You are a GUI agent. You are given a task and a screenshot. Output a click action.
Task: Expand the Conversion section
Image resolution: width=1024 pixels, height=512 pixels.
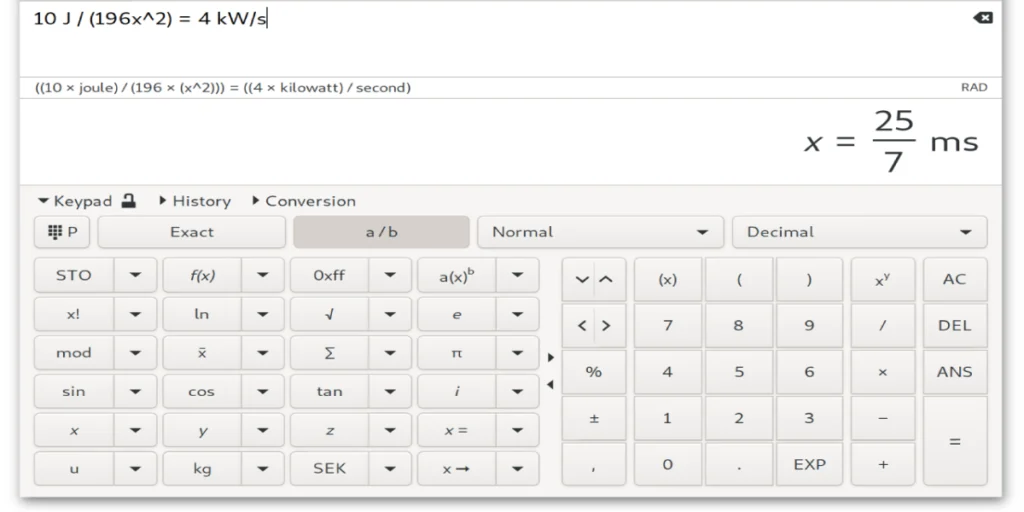(304, 201)
